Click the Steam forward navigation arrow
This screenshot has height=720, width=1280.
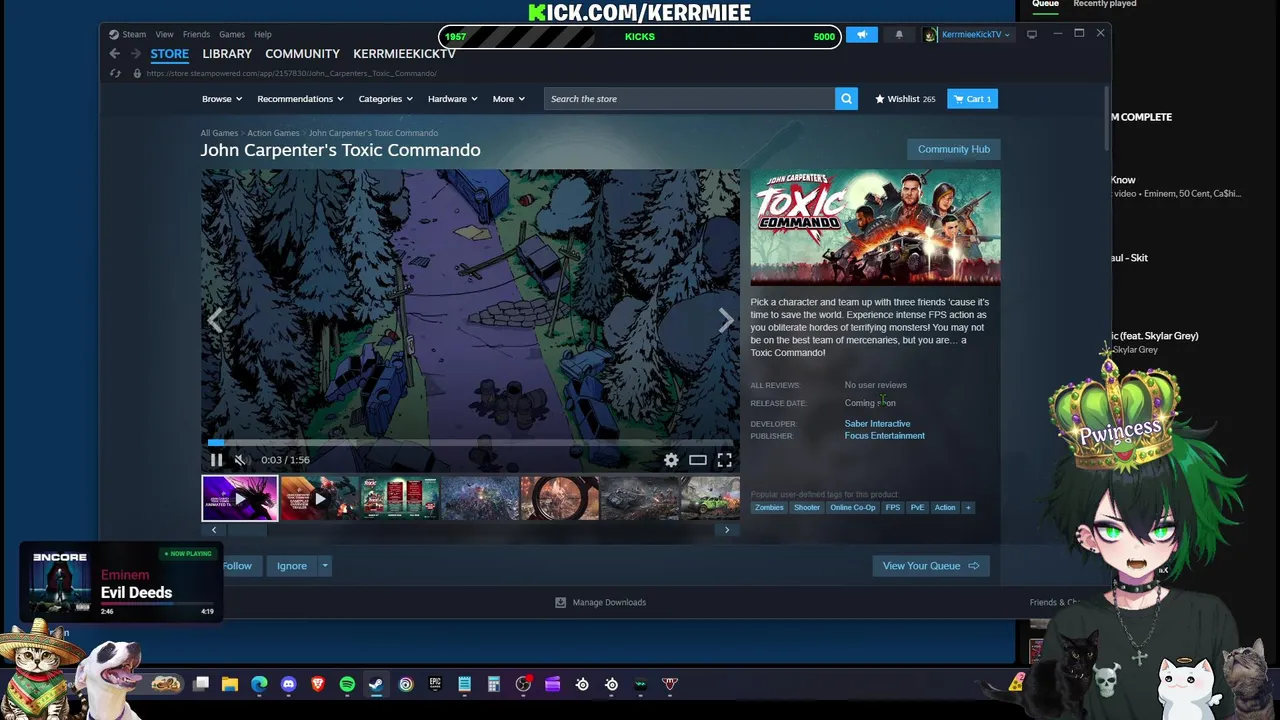tap(136, 54)
